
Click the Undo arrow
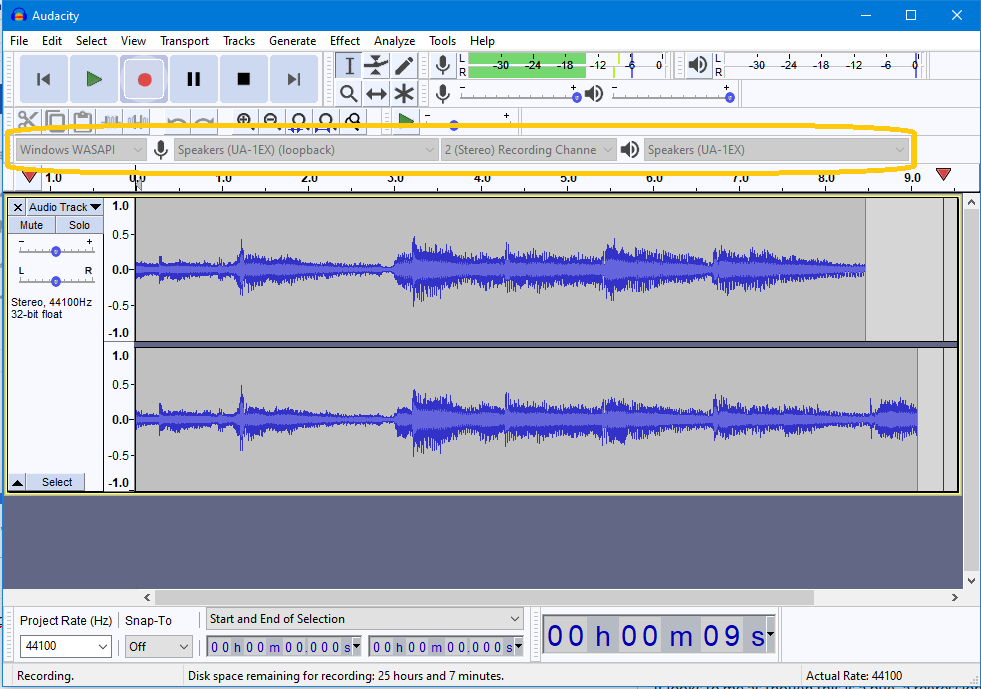click(x=177, y=121)
